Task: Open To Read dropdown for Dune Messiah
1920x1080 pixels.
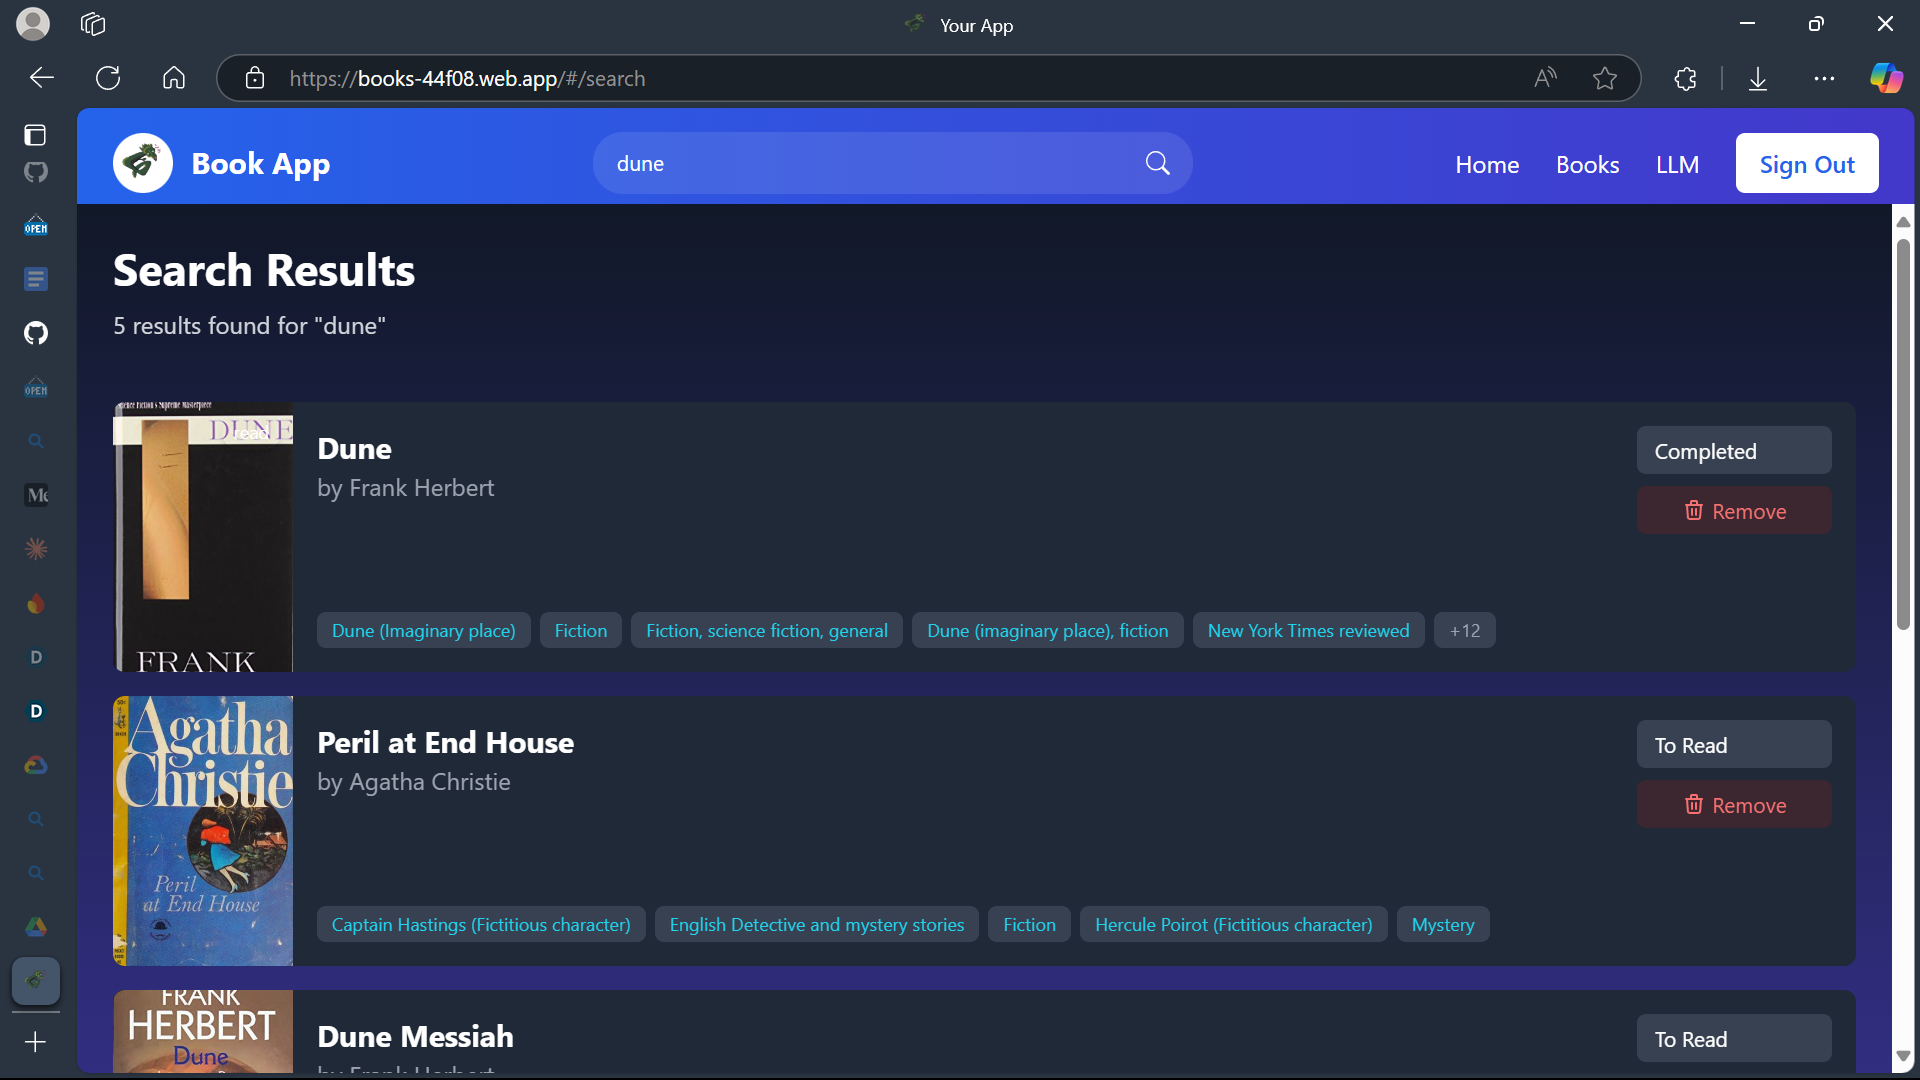Action: tap(1733, 1039)
